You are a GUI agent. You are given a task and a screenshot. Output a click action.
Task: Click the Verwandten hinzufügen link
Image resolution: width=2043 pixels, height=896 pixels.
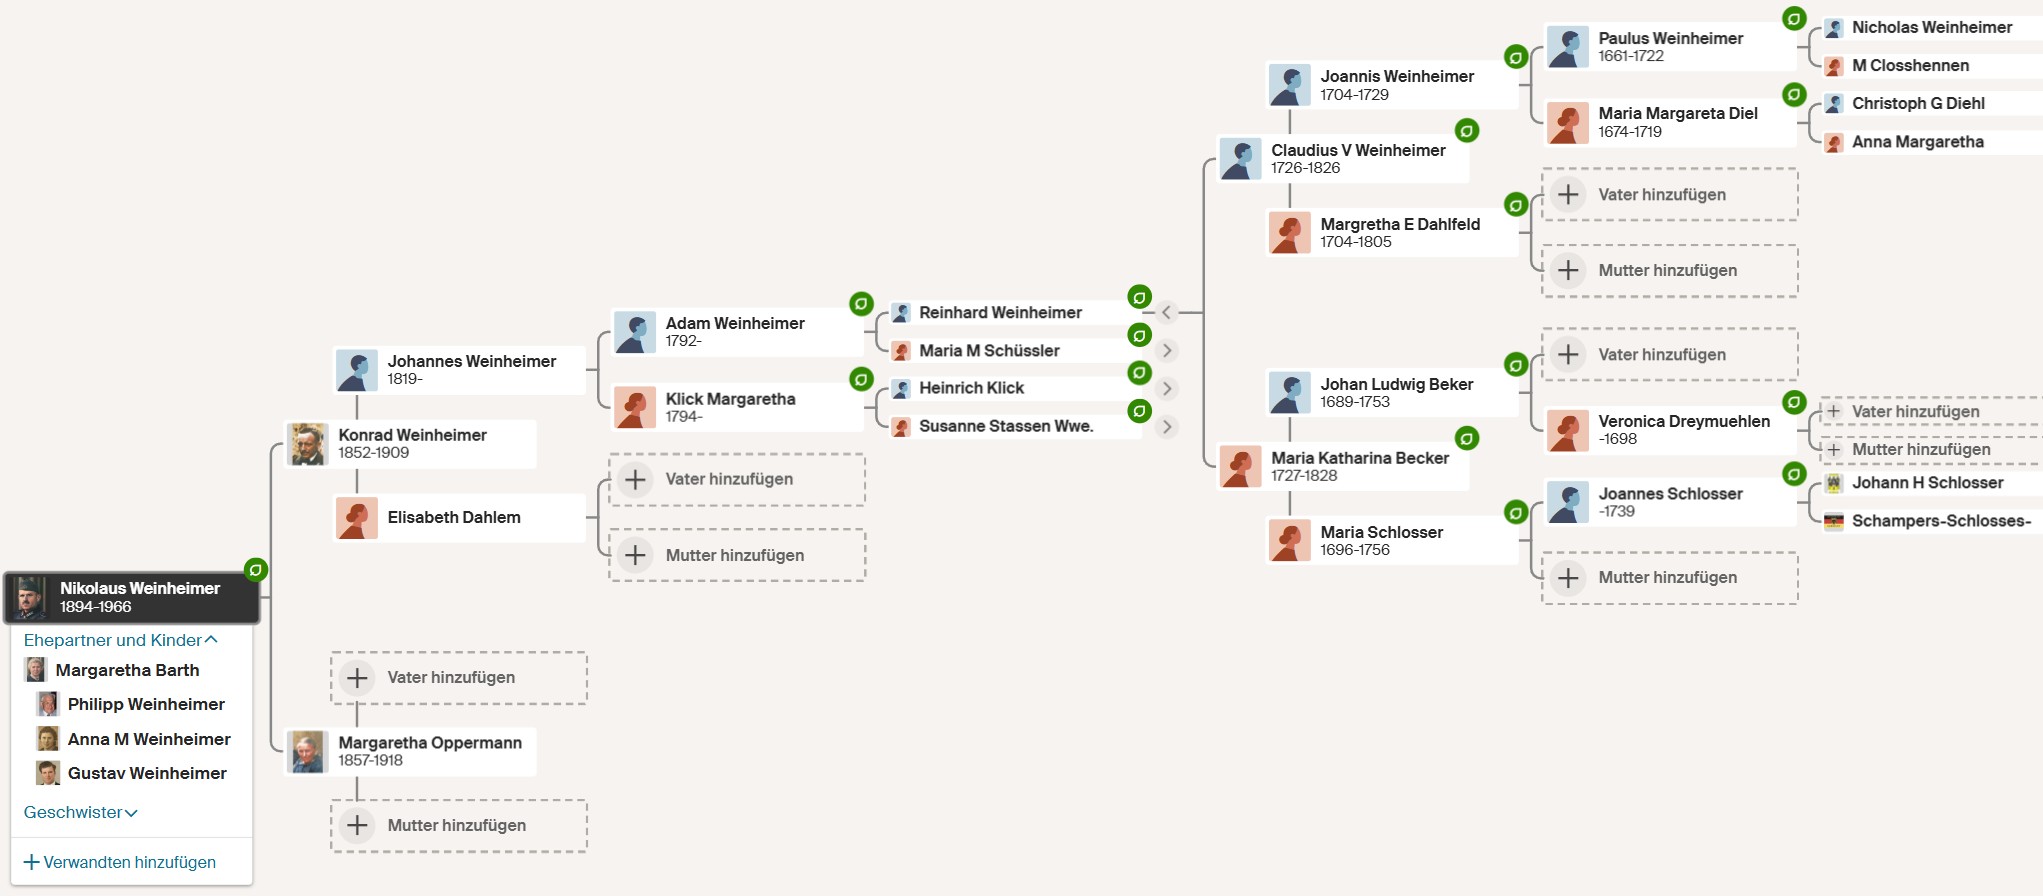coord(120,862)
